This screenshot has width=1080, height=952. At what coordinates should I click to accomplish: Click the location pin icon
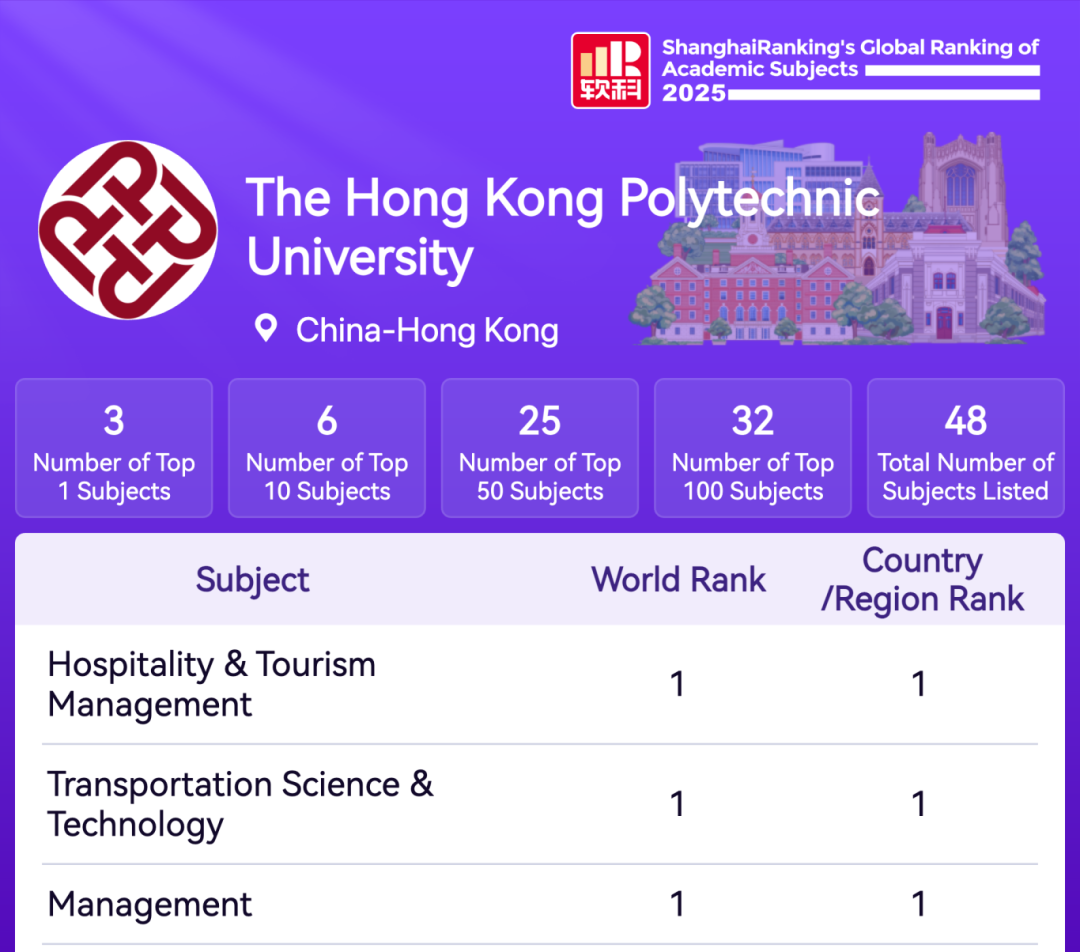tap(266, 329)
